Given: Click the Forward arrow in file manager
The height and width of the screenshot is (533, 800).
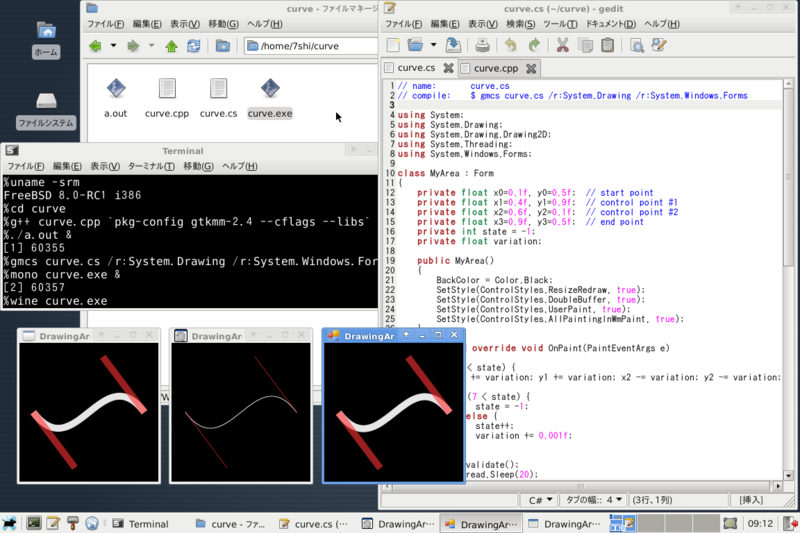Looking at the screenshot, I should pyautogui.click(x=133, y=46).
